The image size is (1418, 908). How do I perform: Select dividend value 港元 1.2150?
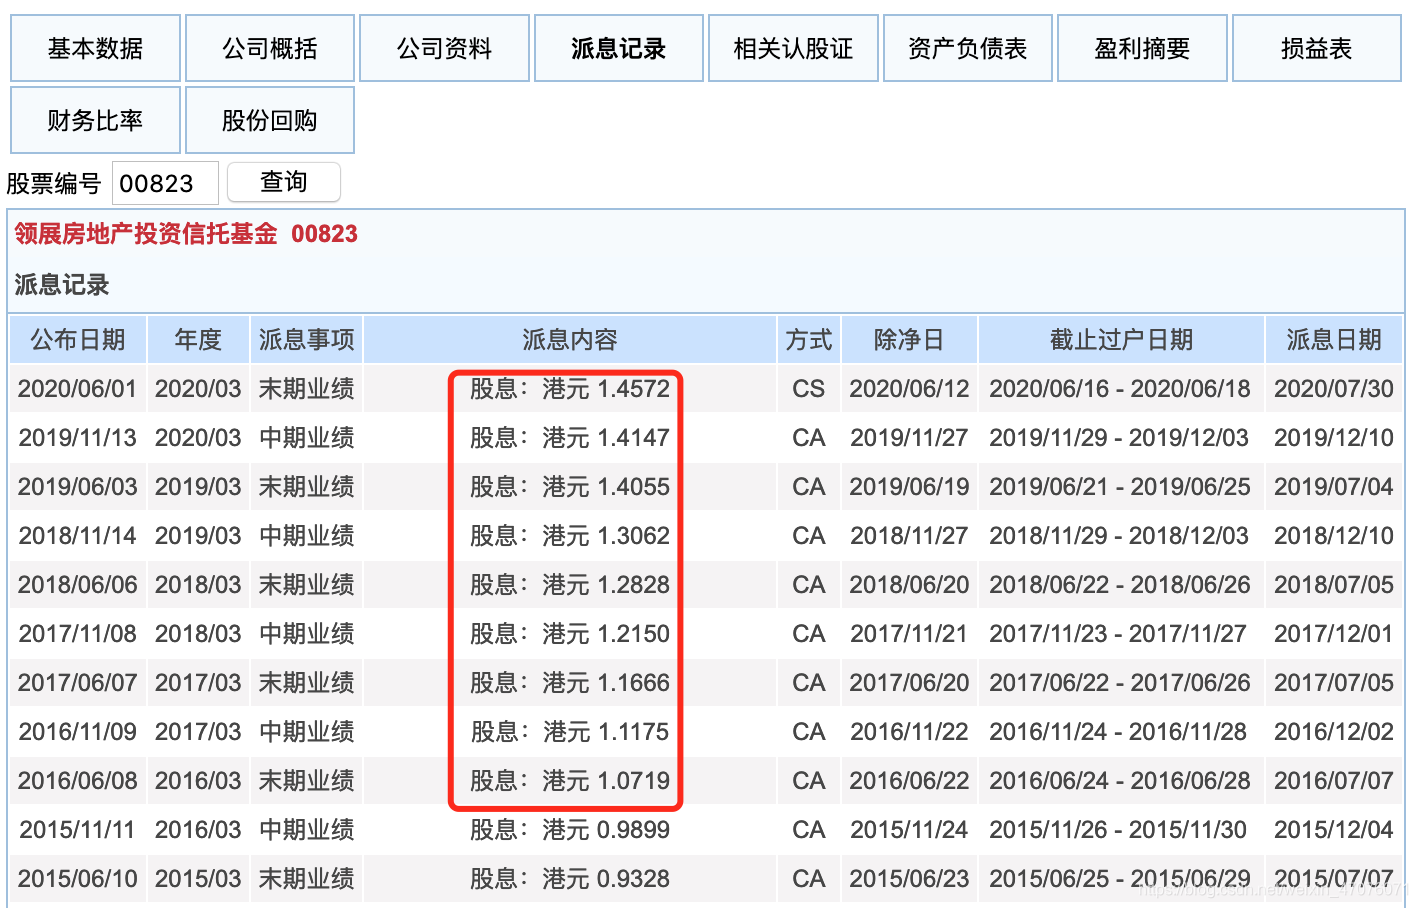coord(606,634)
